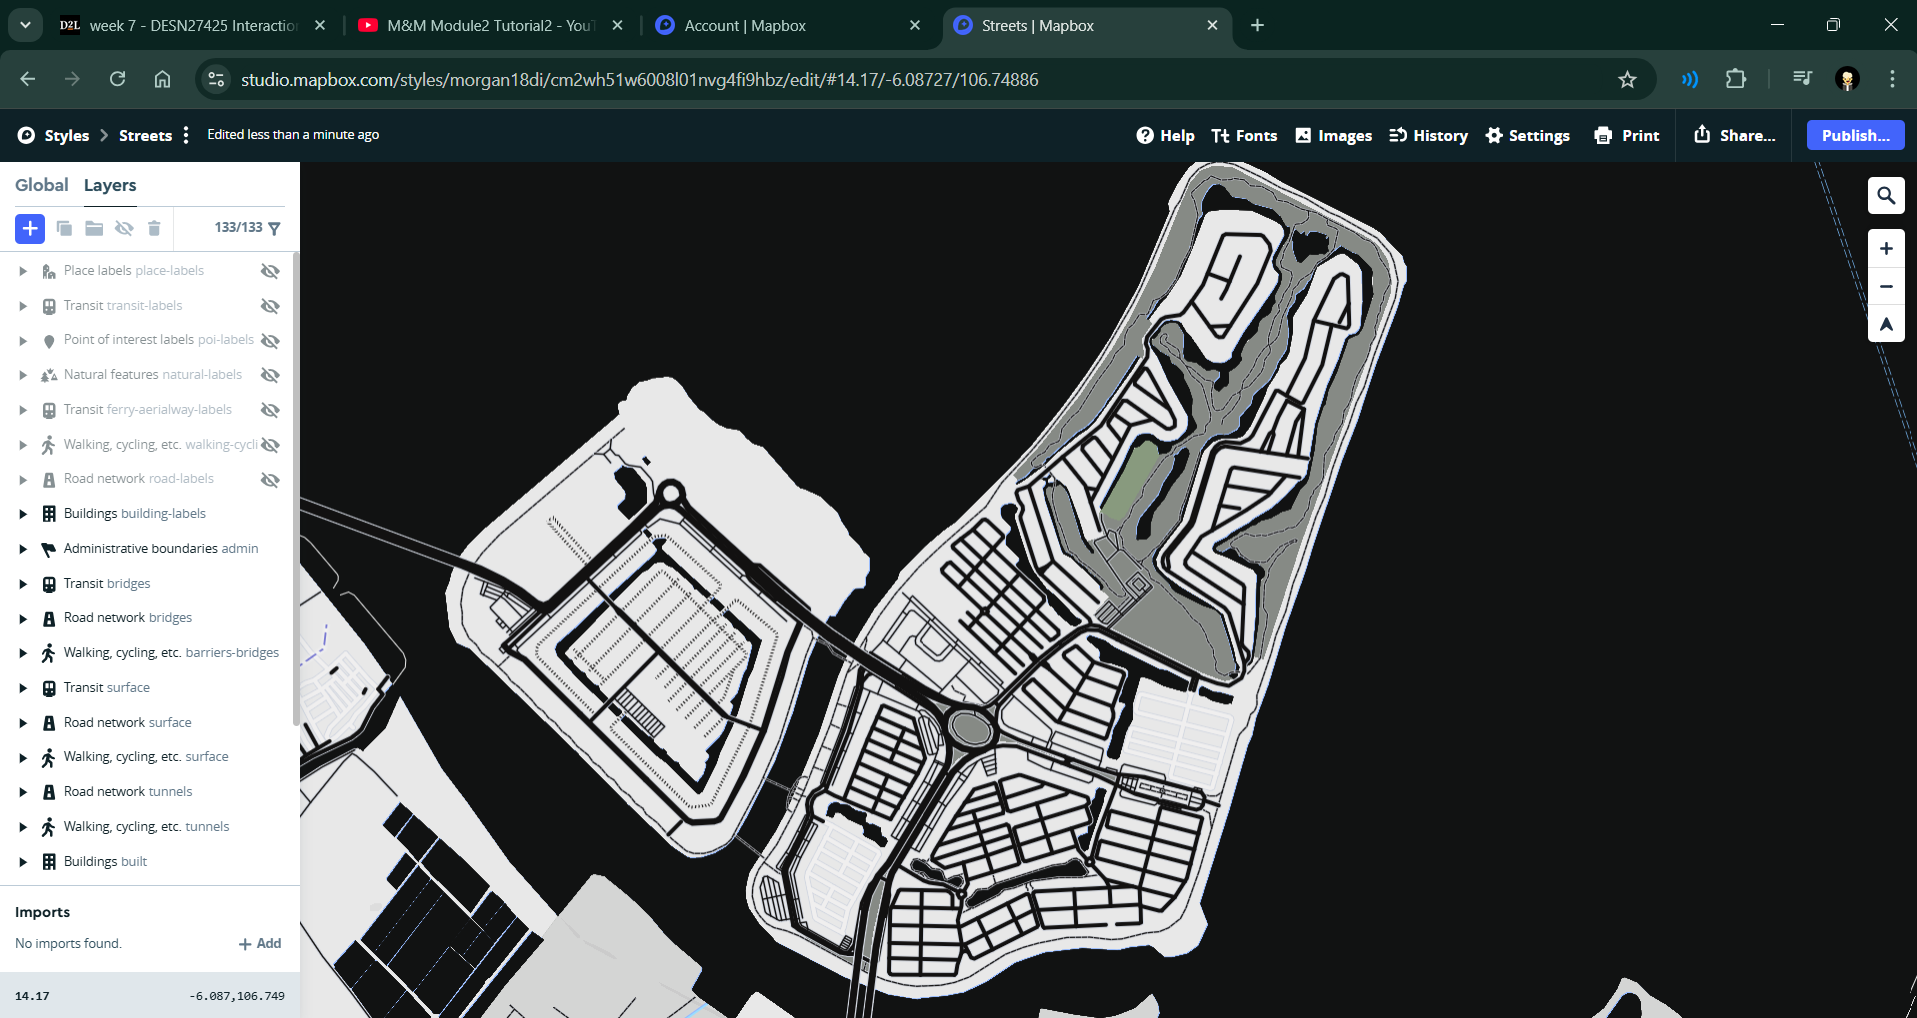Zoom in on the map
The image size is (1917, 1018).
tap(1885, 249)
